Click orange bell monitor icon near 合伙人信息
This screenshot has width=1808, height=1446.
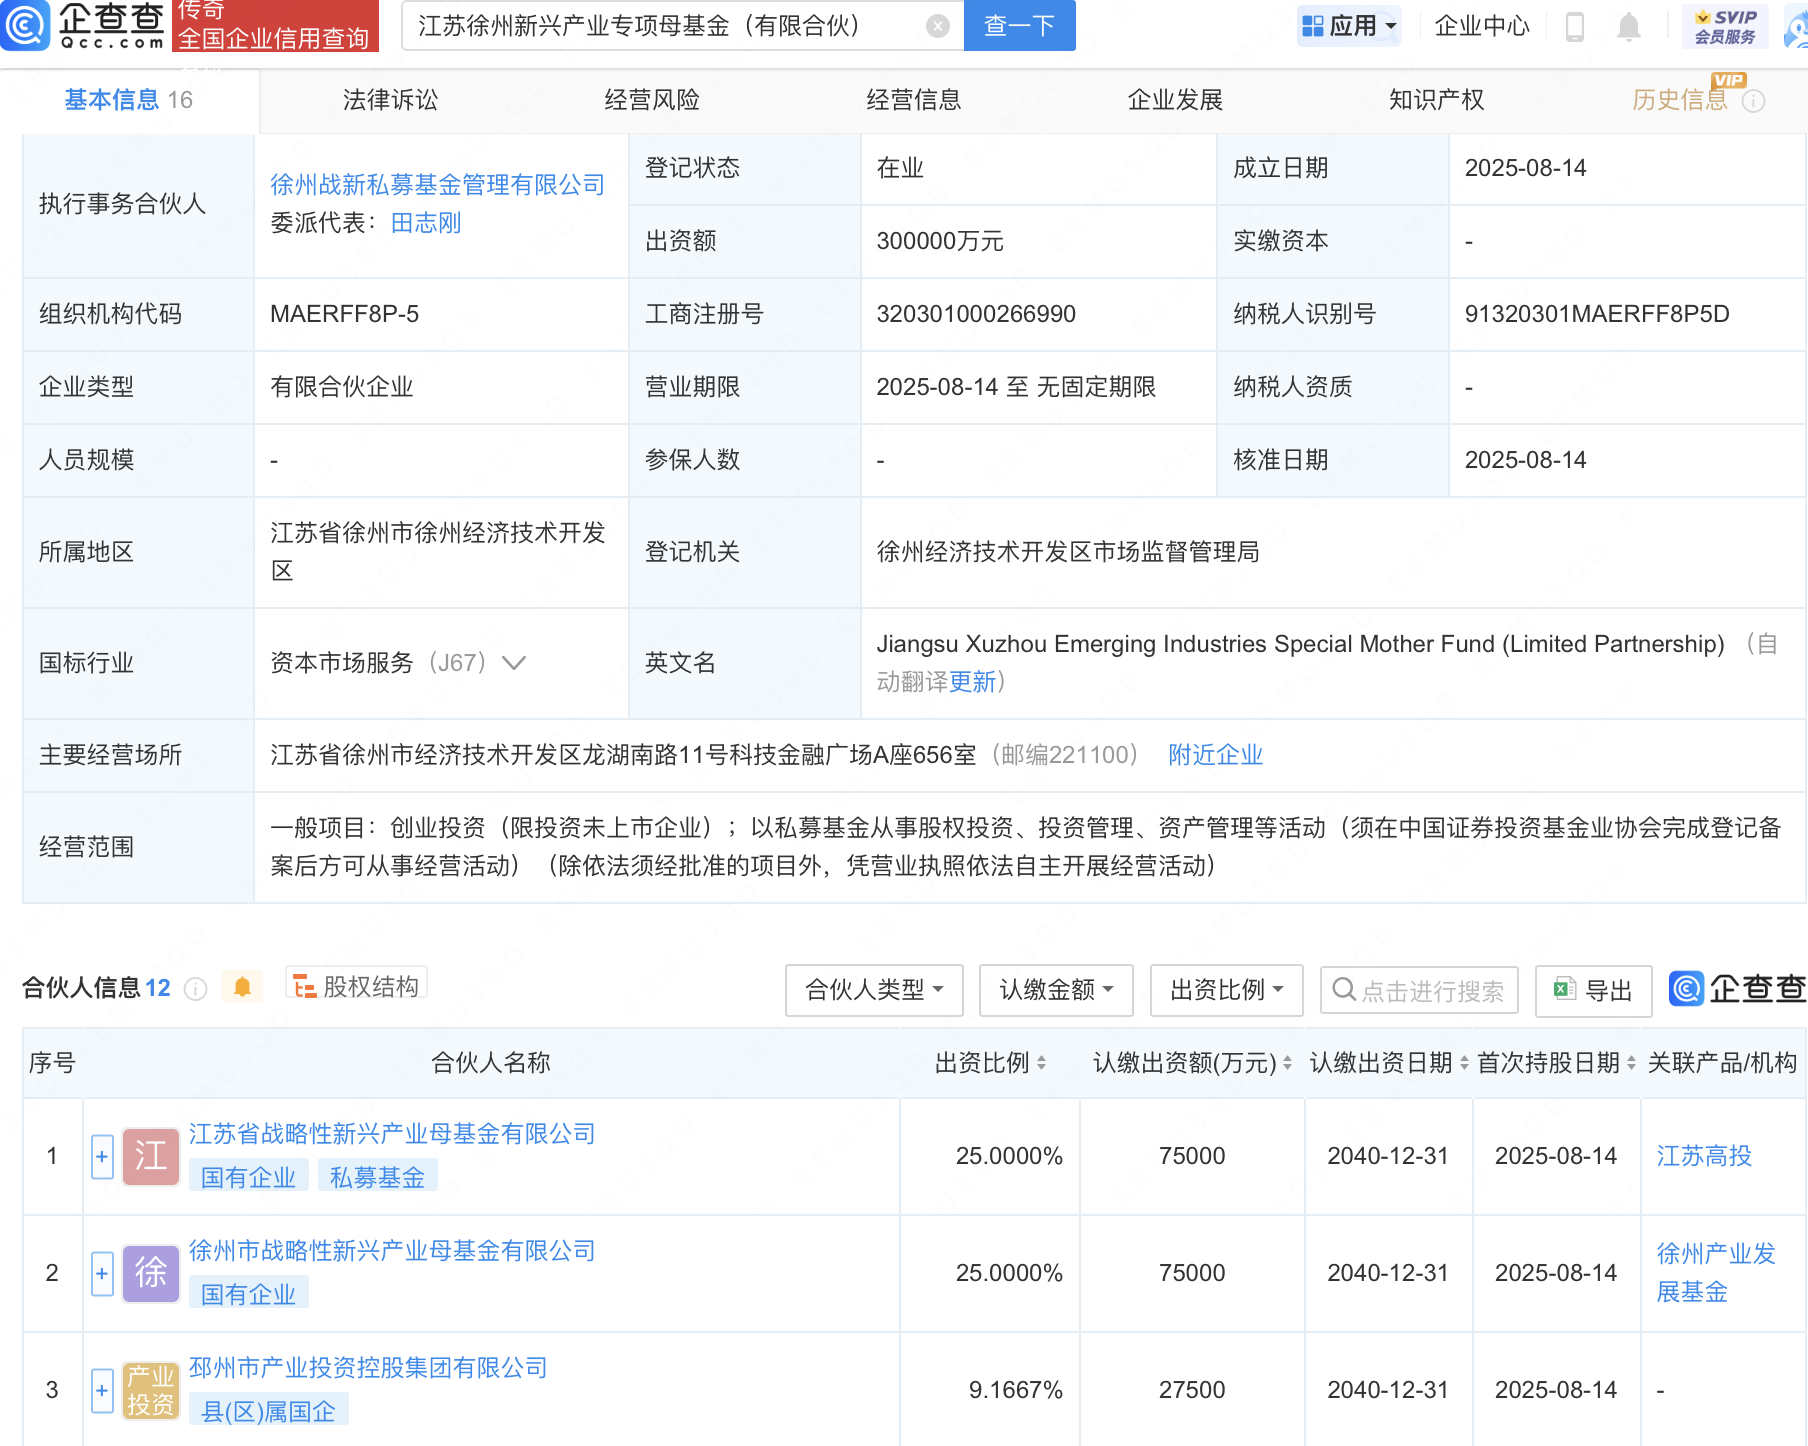pos(242,987)
